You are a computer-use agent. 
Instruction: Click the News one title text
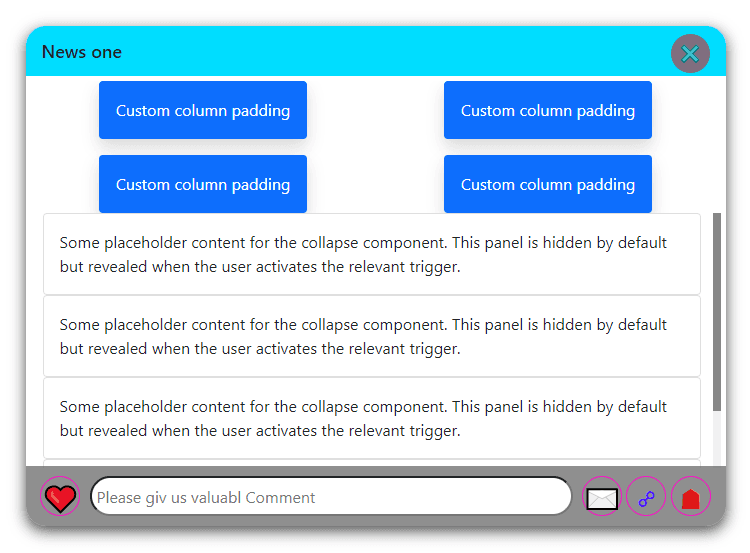pyautogui.click(x=82, y=52)
